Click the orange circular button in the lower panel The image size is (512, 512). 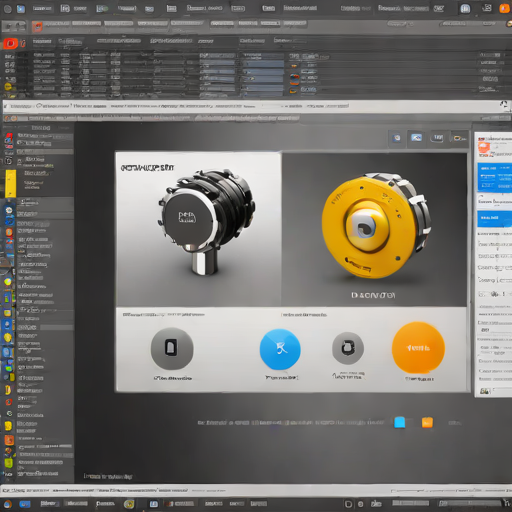[x=418, y=348]
